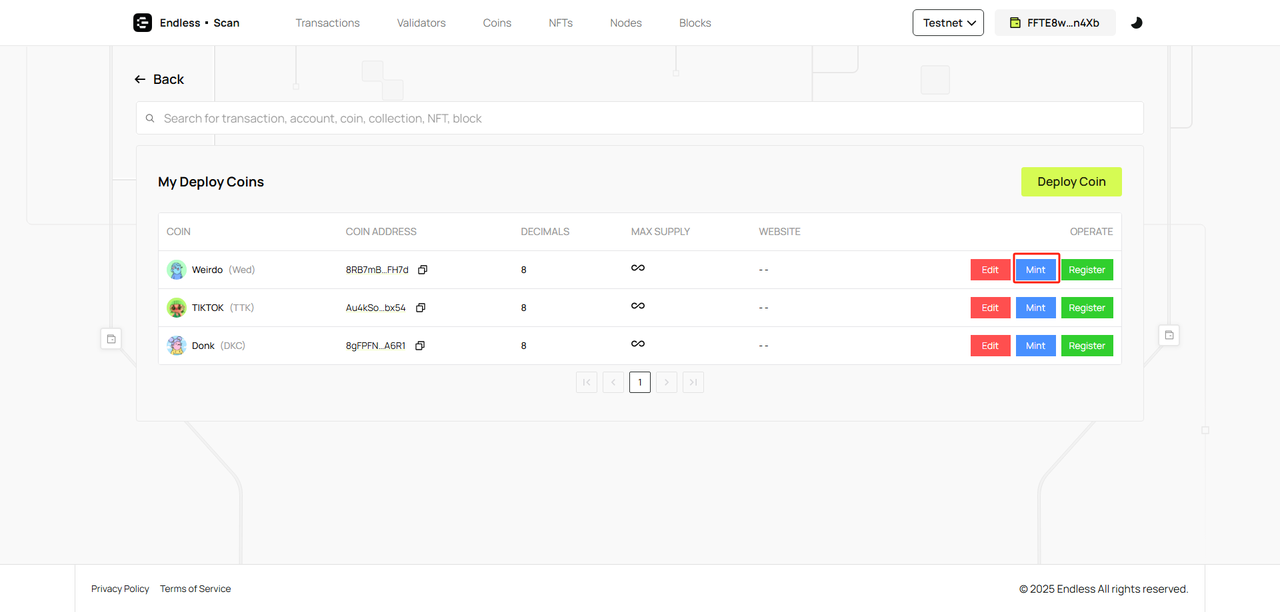Focus the transaction search field
The width and height of the screenshot is (1280, 612).
[x=640, y=118]
